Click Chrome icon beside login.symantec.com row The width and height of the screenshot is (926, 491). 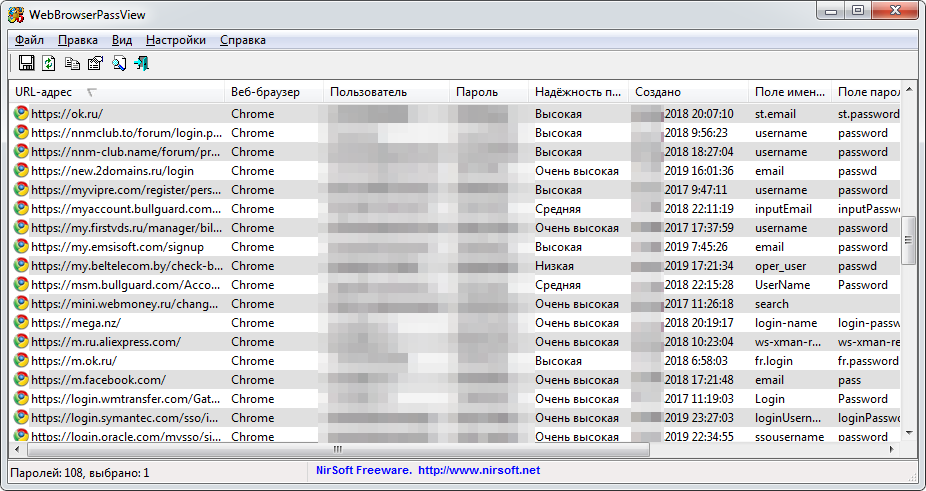click(21, 418)
